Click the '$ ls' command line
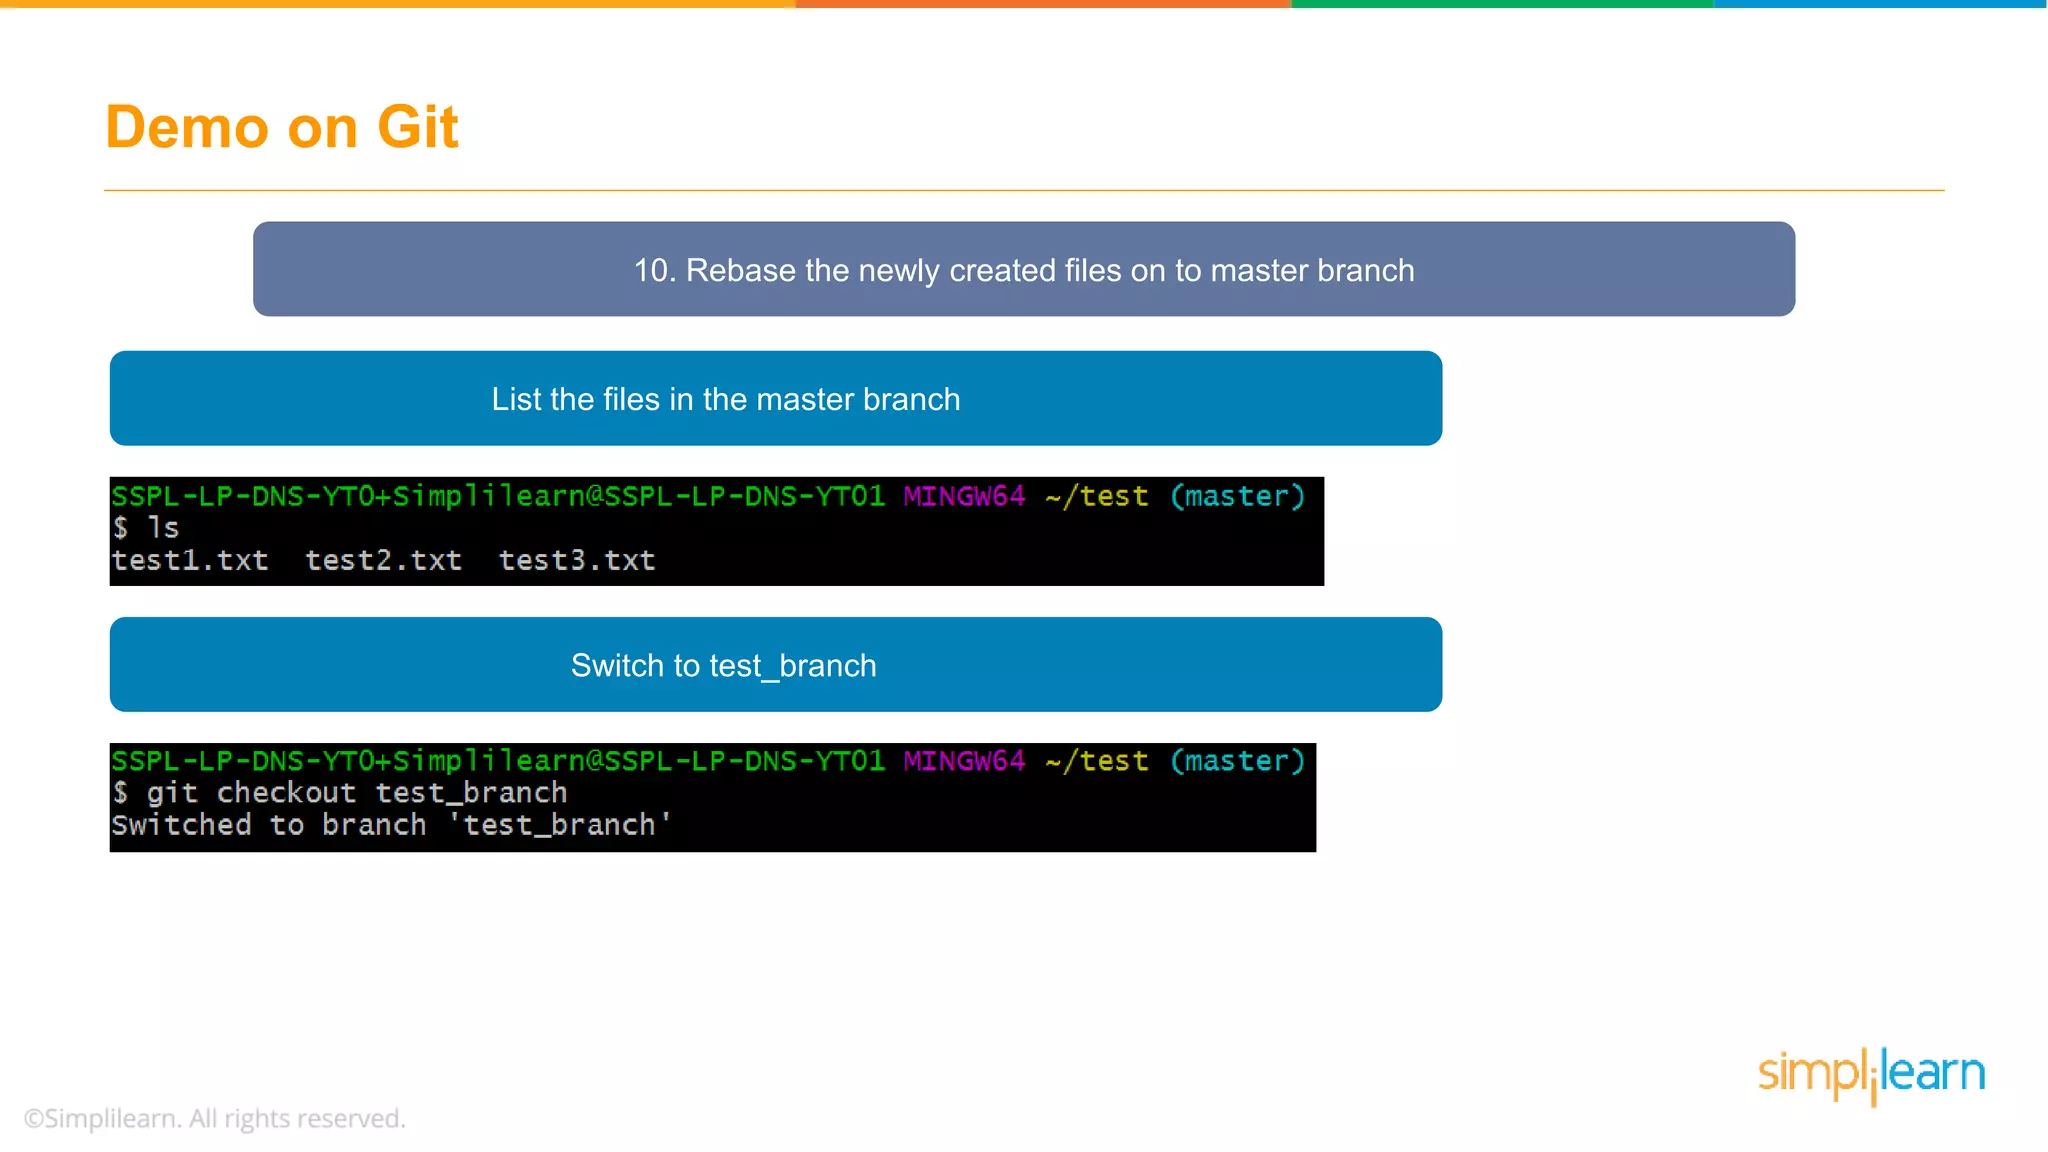 (x=146, y=527)
